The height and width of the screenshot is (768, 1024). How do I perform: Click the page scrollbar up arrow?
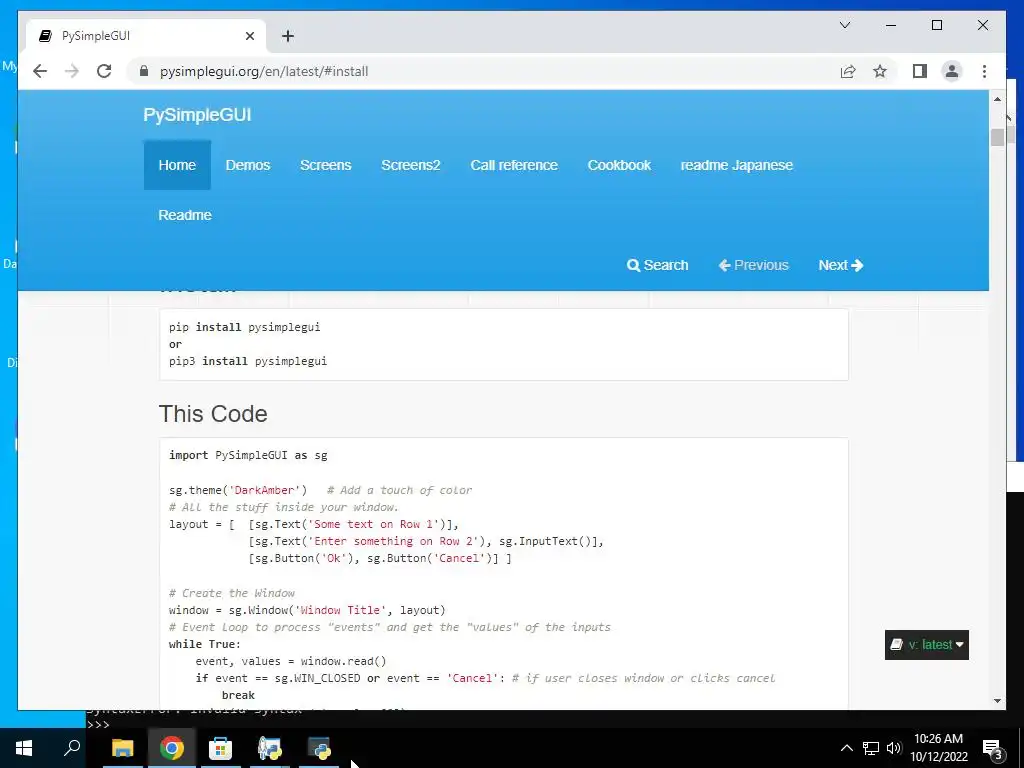tap(997, 99)
